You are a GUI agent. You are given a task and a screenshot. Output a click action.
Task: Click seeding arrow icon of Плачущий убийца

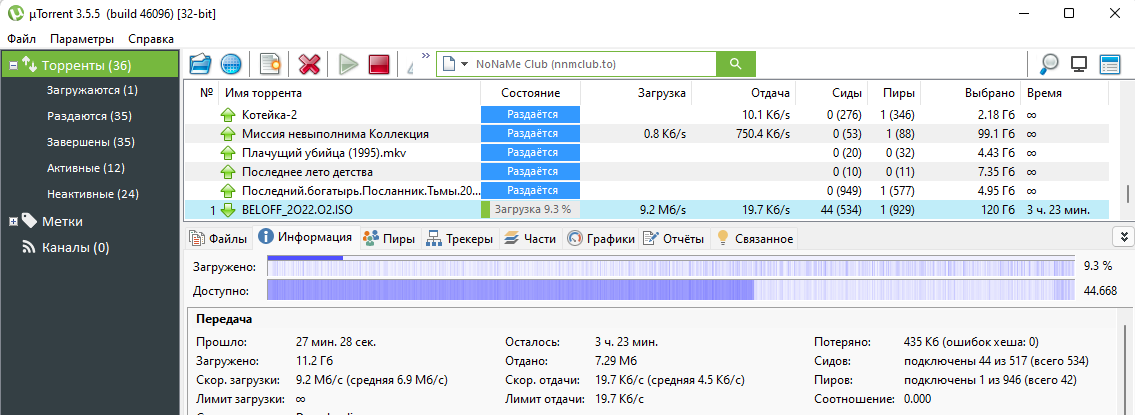tap(228, 153)
